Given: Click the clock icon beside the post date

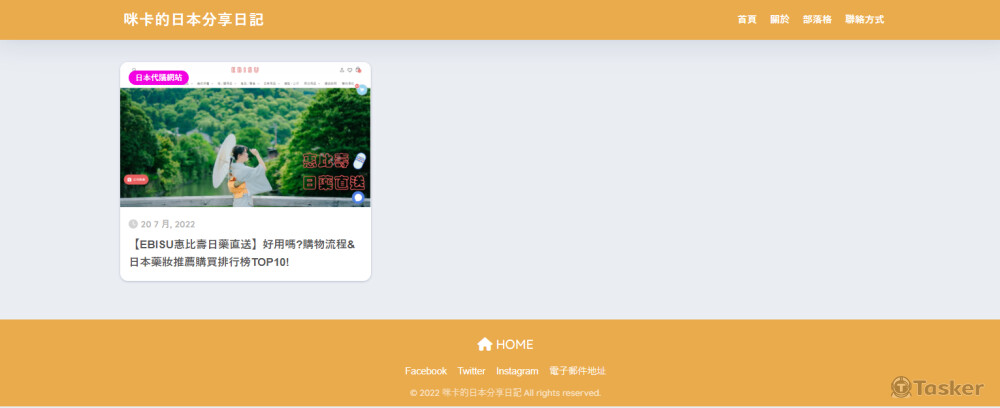Looking at the screenshot, I should (x=133, y=224).
